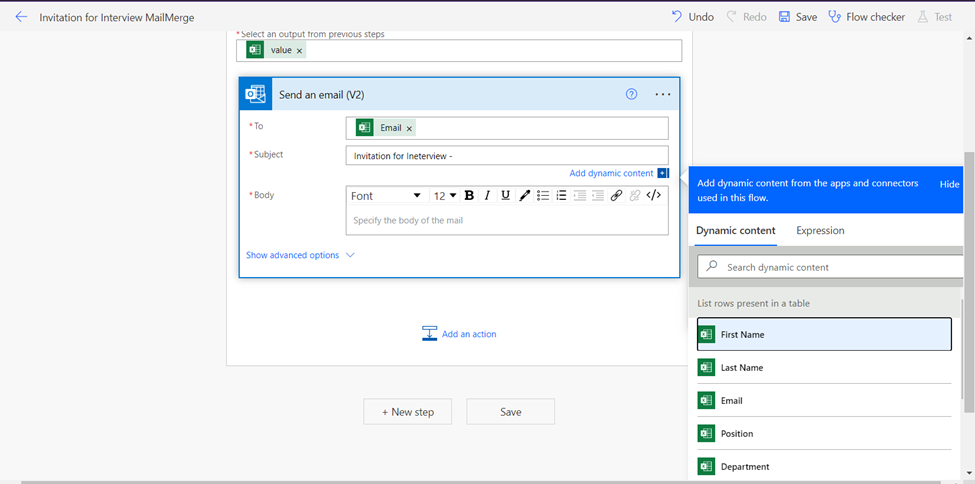
Task: Hide the dynamic content panel
Action: point(949,184)
